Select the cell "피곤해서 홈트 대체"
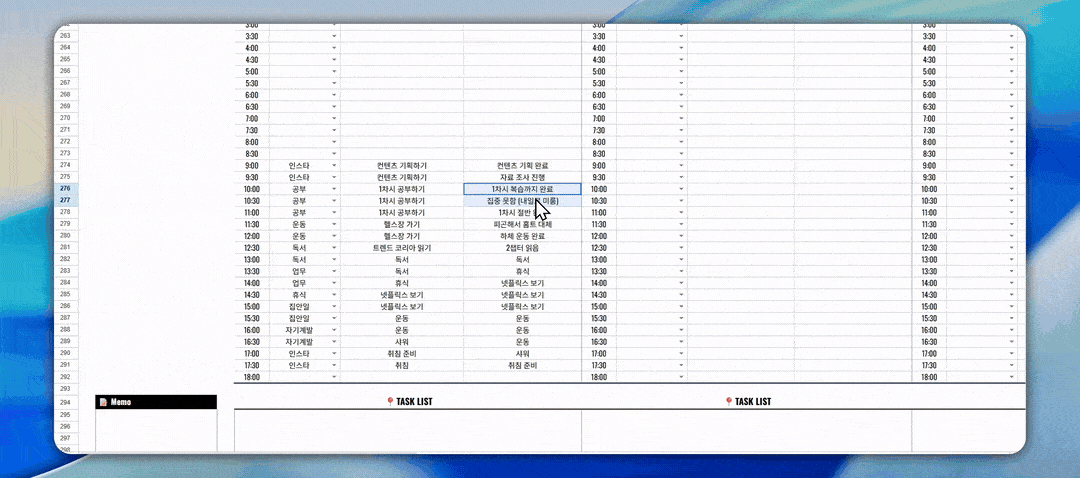 pyautogui.click(x=522, y=225)
